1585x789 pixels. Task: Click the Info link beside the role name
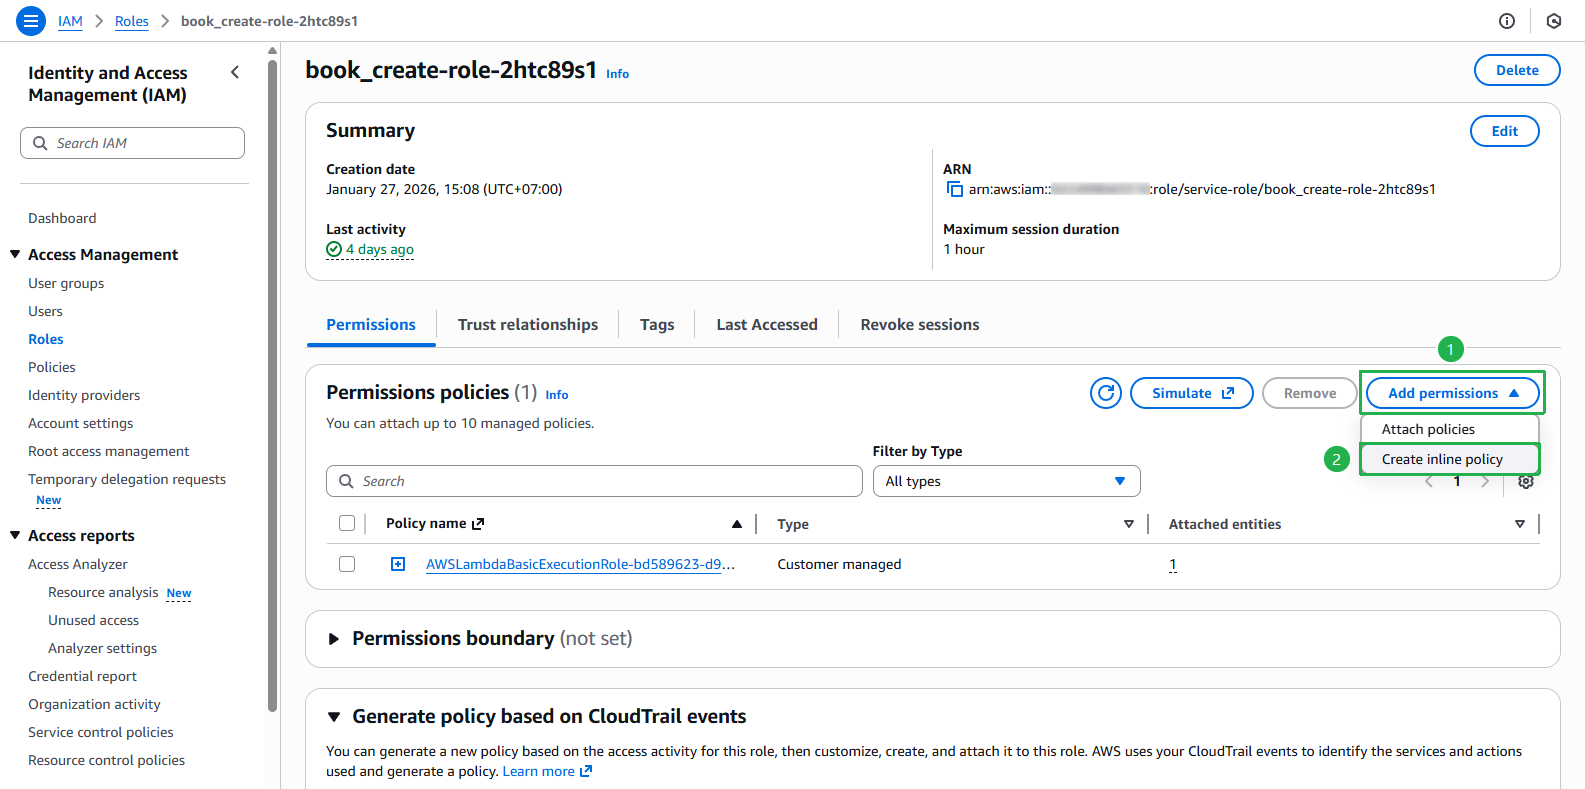[618, 74]
